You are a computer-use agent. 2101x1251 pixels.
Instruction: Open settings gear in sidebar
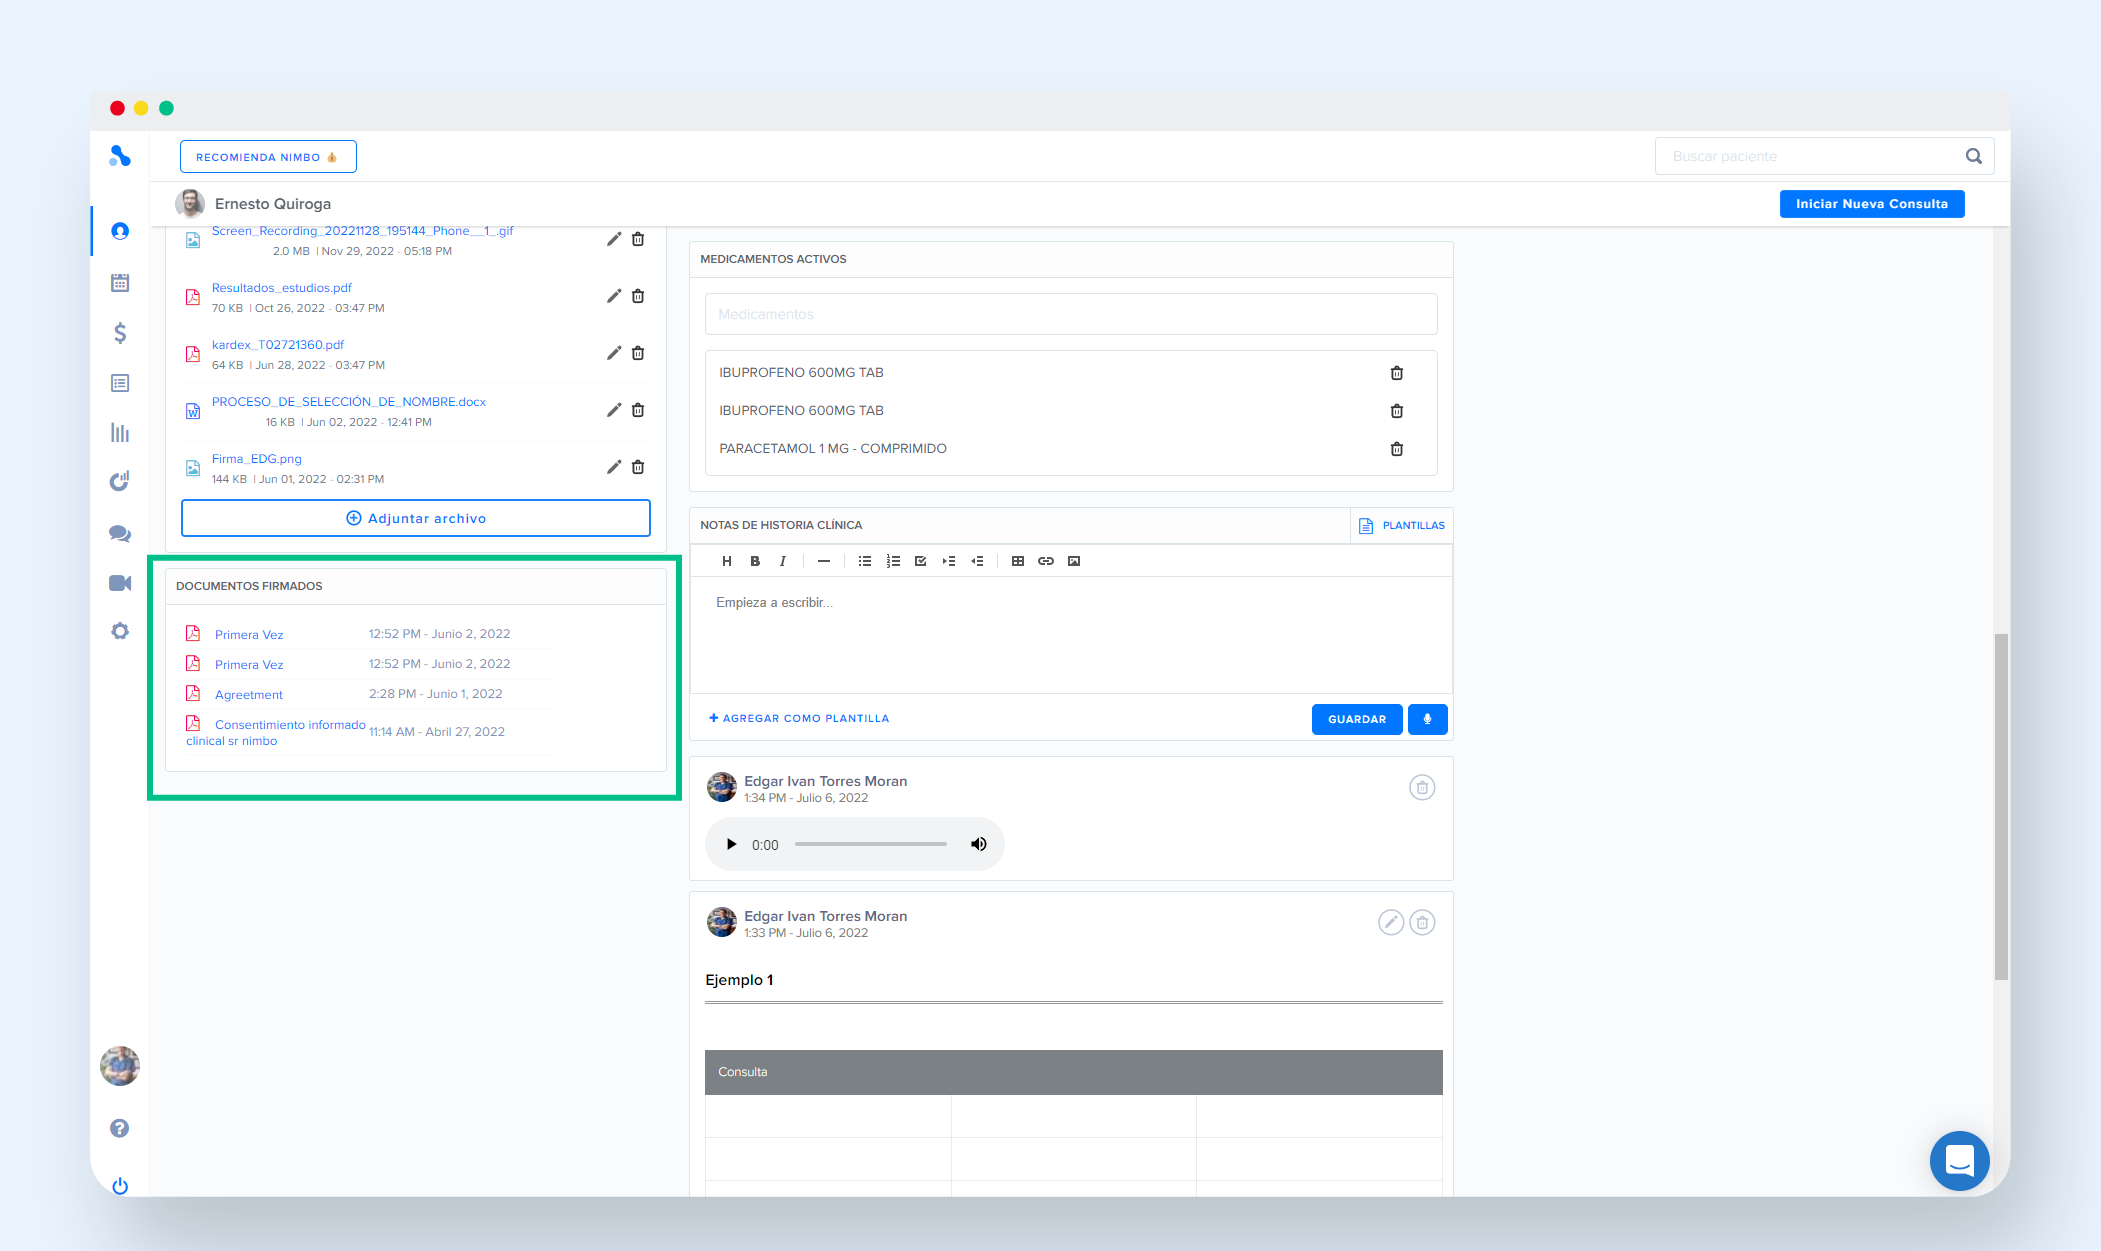coord(120,631)
